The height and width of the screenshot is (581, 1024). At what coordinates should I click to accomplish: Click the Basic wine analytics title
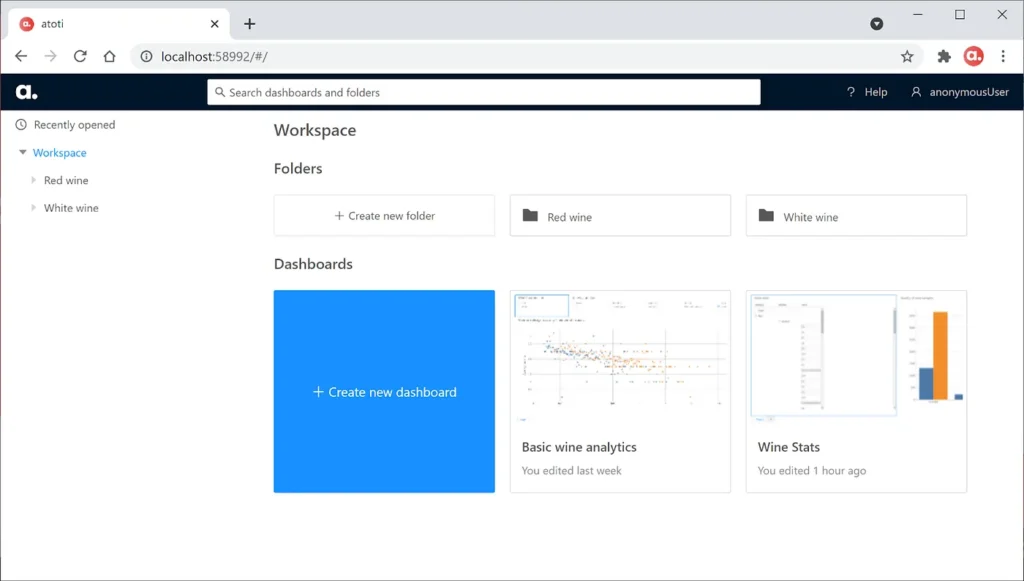point(579,447)
